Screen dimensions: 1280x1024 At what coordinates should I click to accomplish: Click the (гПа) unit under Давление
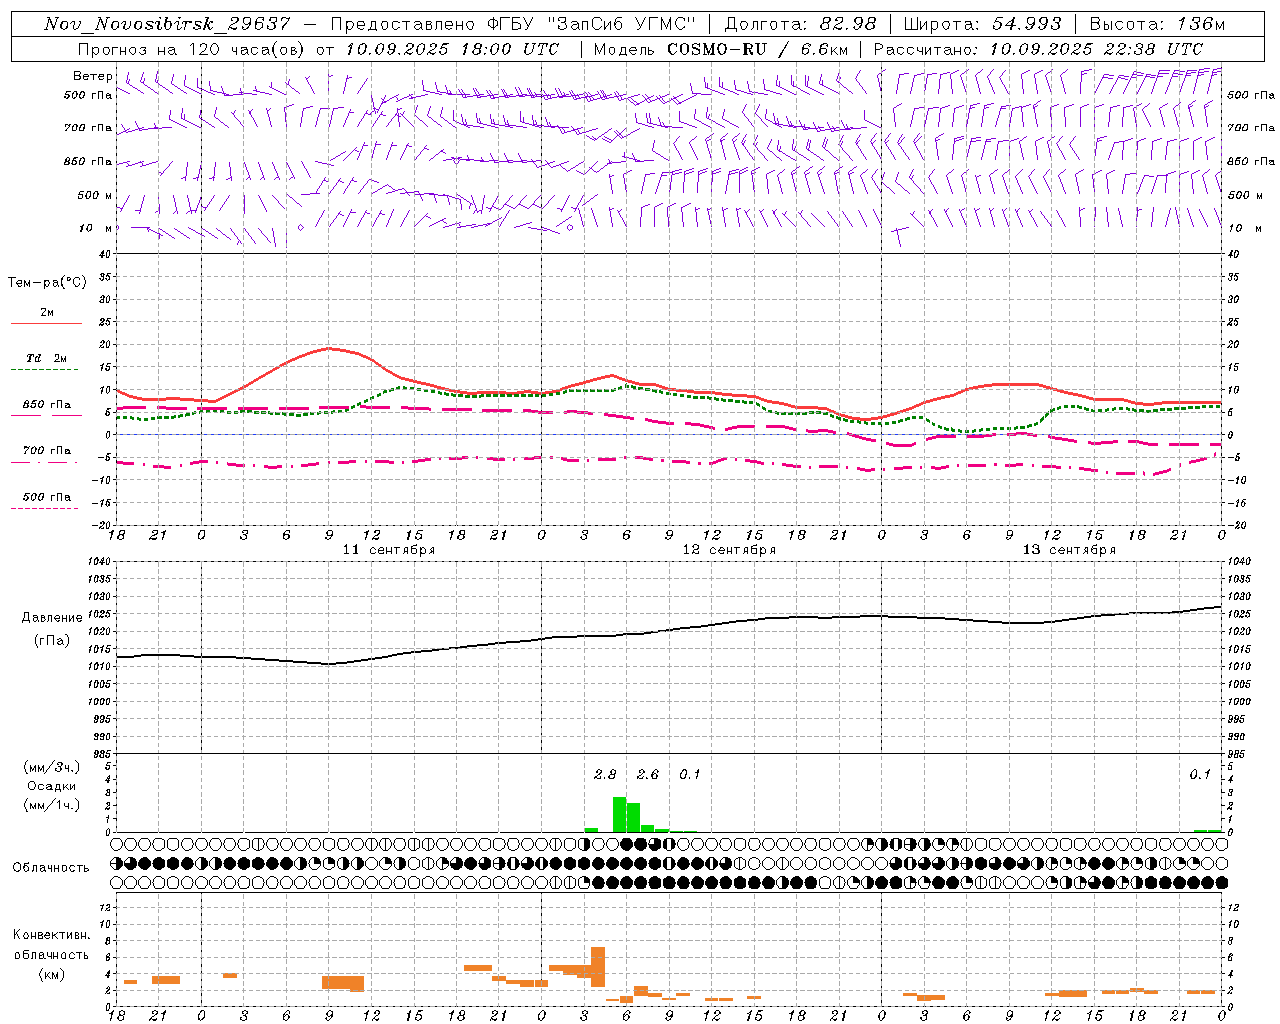pos(52,641)
